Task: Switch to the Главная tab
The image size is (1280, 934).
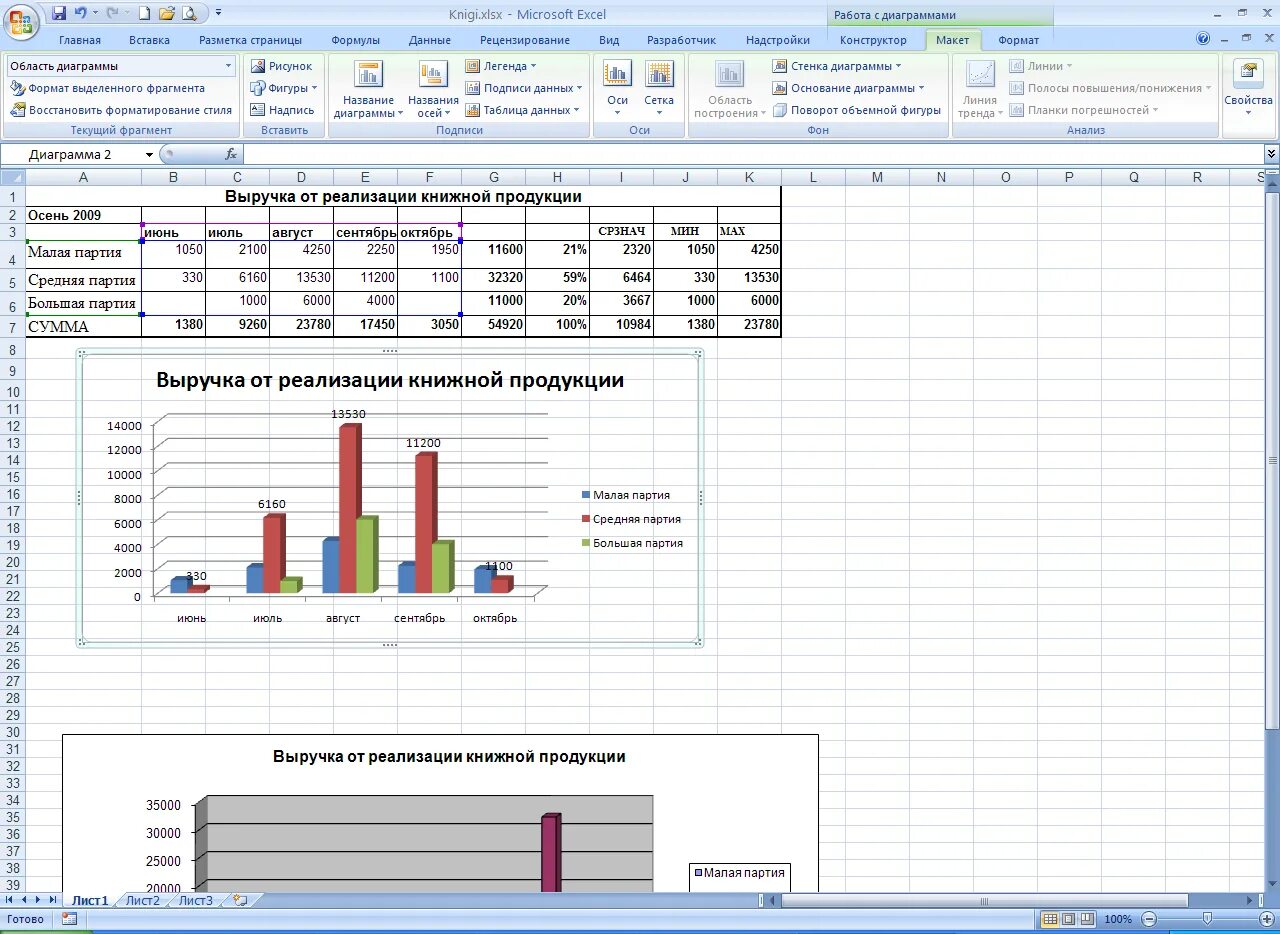Action: coord(80,40)
